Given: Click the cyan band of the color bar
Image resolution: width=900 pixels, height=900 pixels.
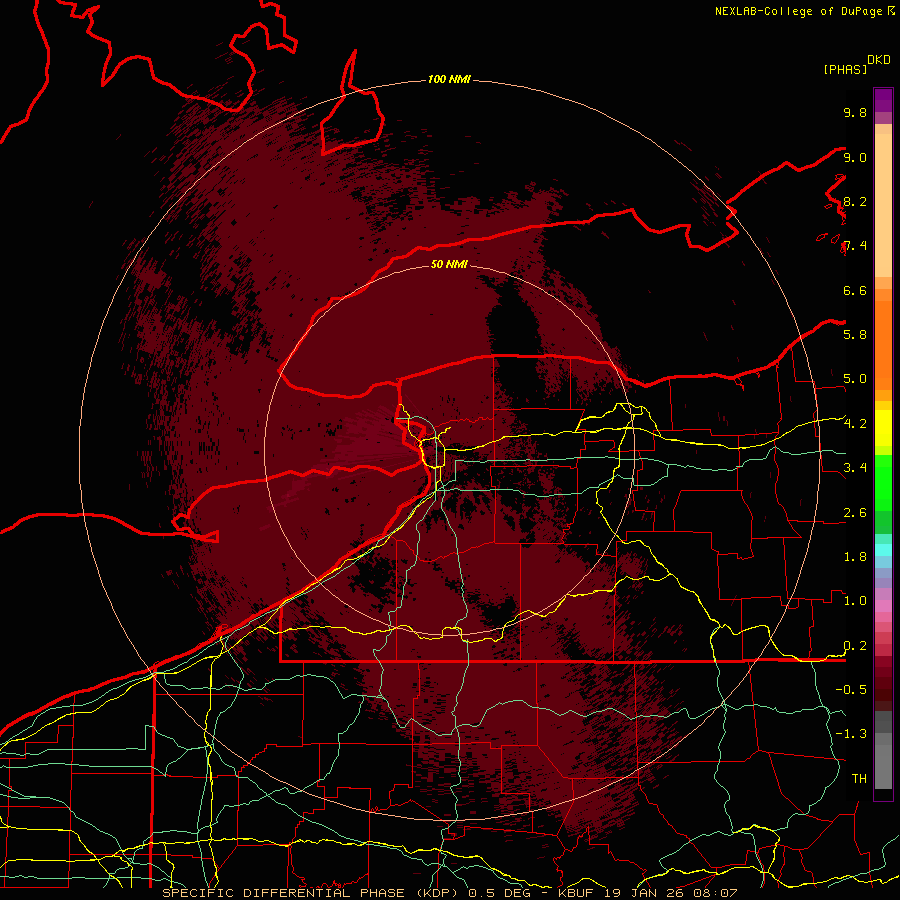Looking at the screenshot, I should [x=883, y=549].
